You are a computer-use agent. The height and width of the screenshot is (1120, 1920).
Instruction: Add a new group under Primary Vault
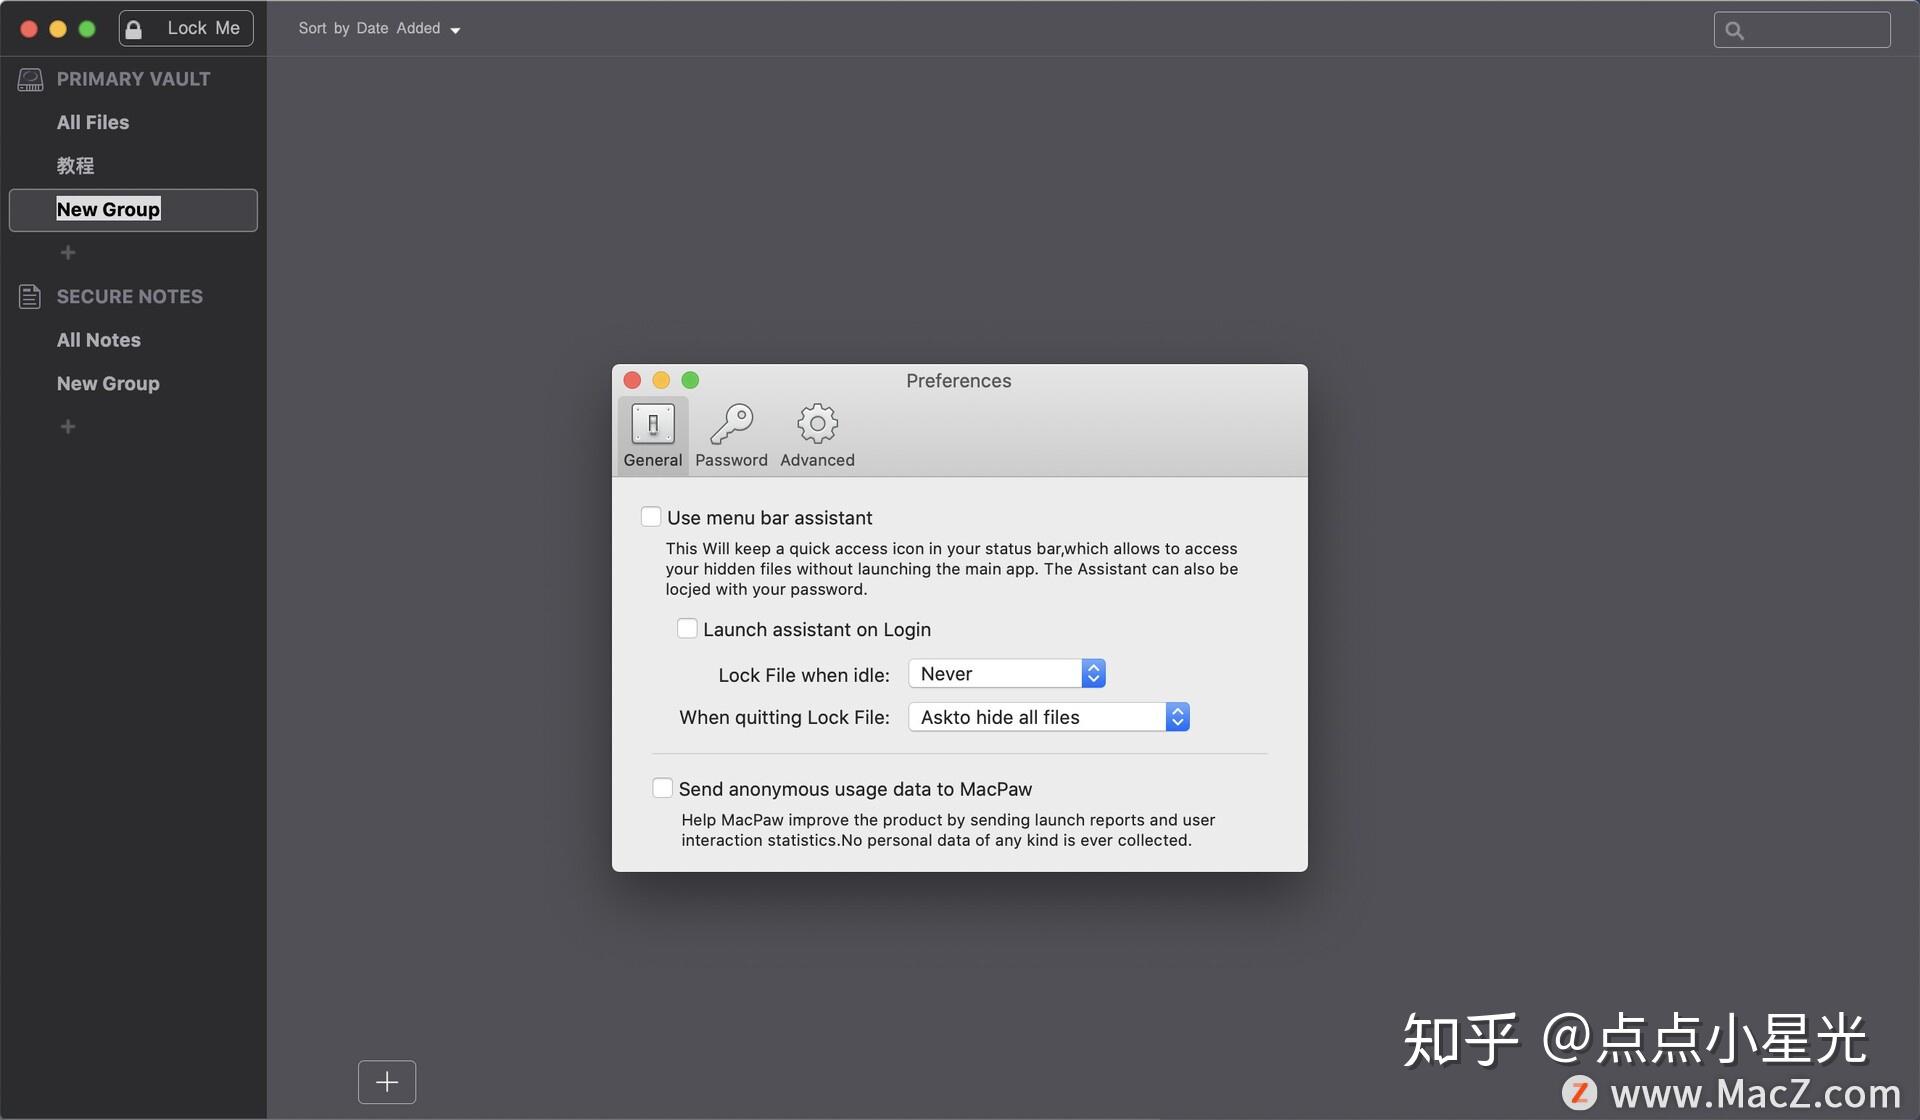point(68,253)
